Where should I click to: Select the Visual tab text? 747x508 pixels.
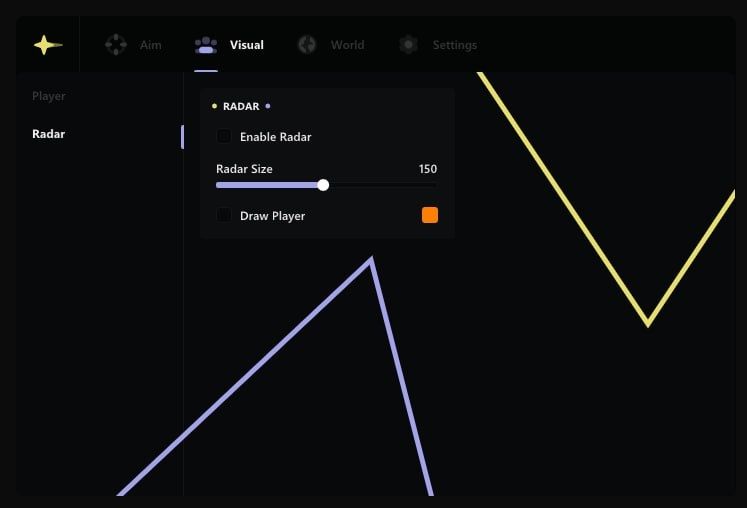click(x=247, y=45)
